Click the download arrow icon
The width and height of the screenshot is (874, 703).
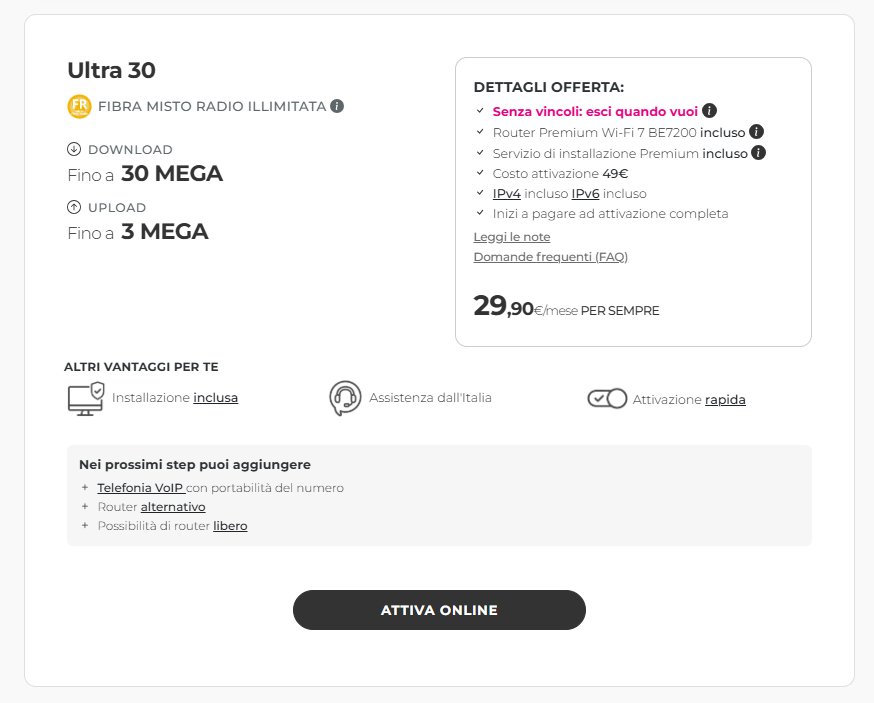(74, 150)
